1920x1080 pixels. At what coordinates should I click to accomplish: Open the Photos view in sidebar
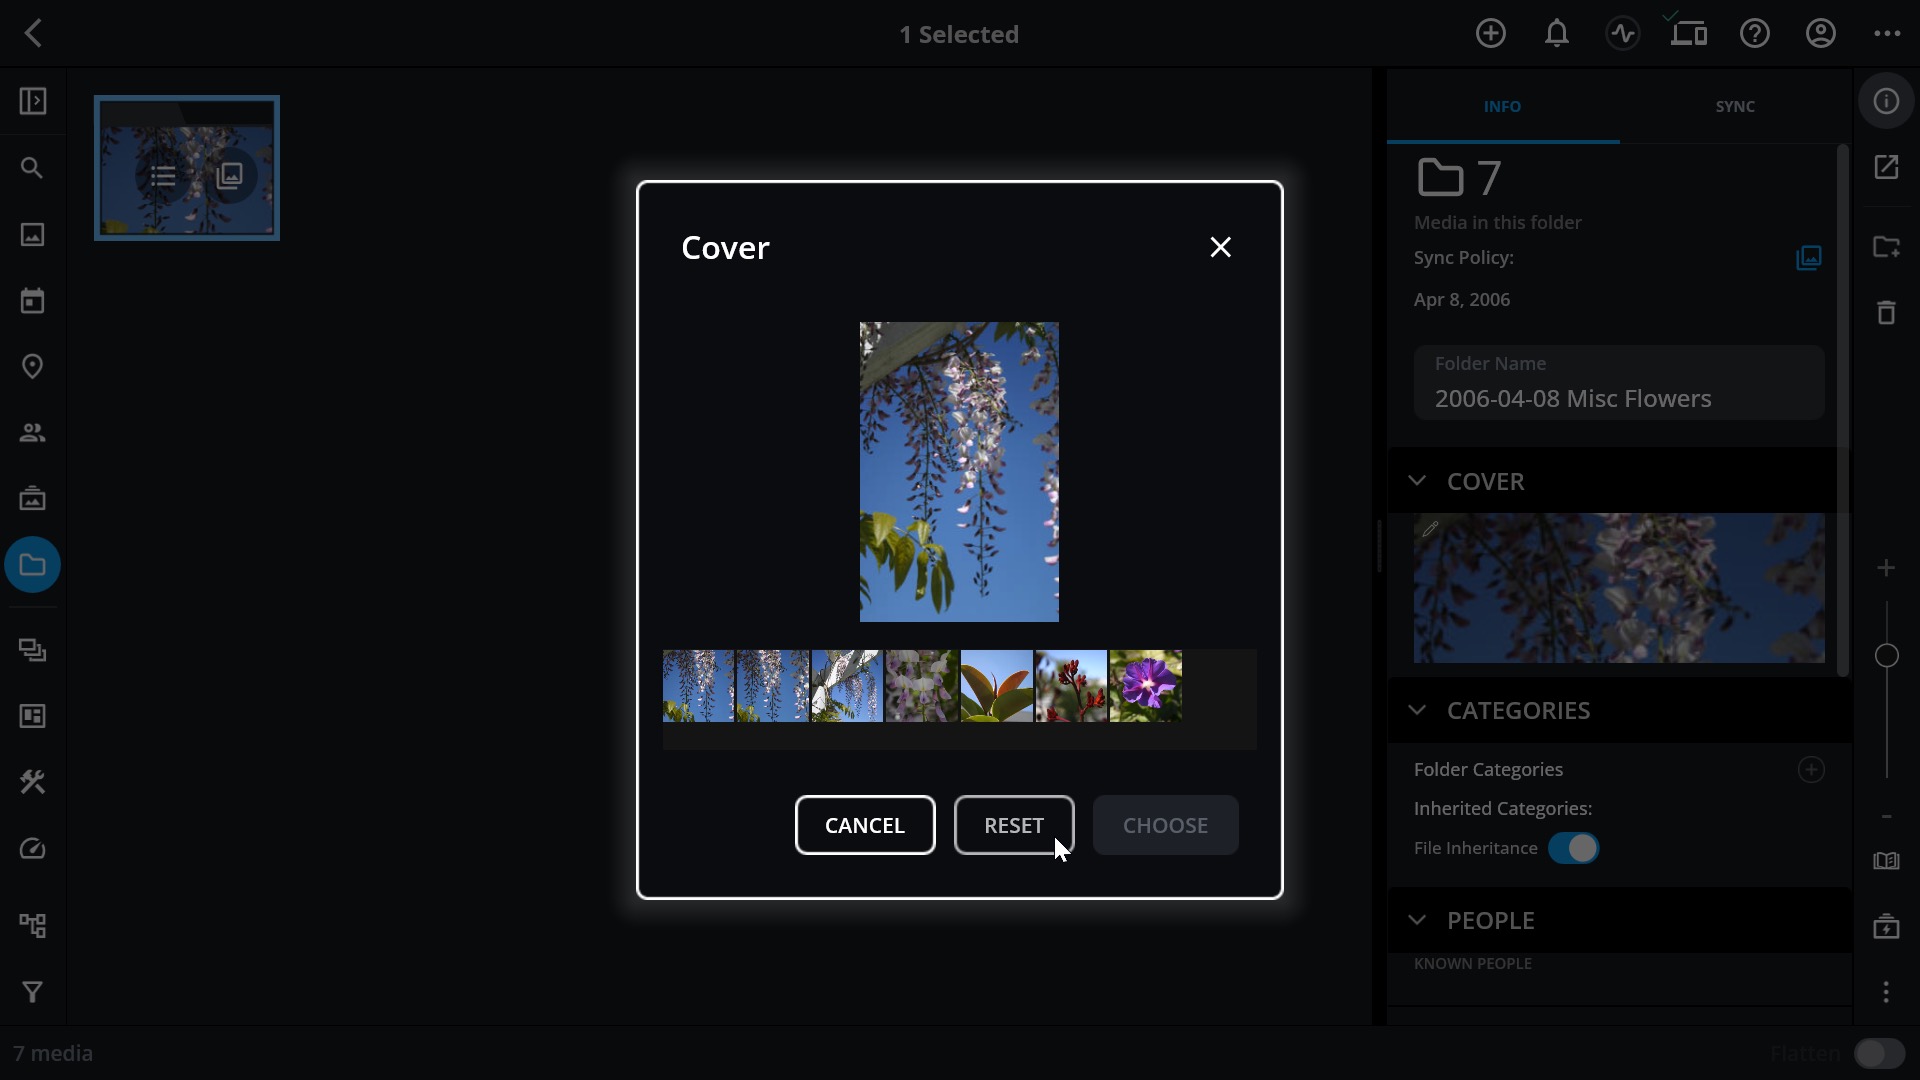point(33,234)
